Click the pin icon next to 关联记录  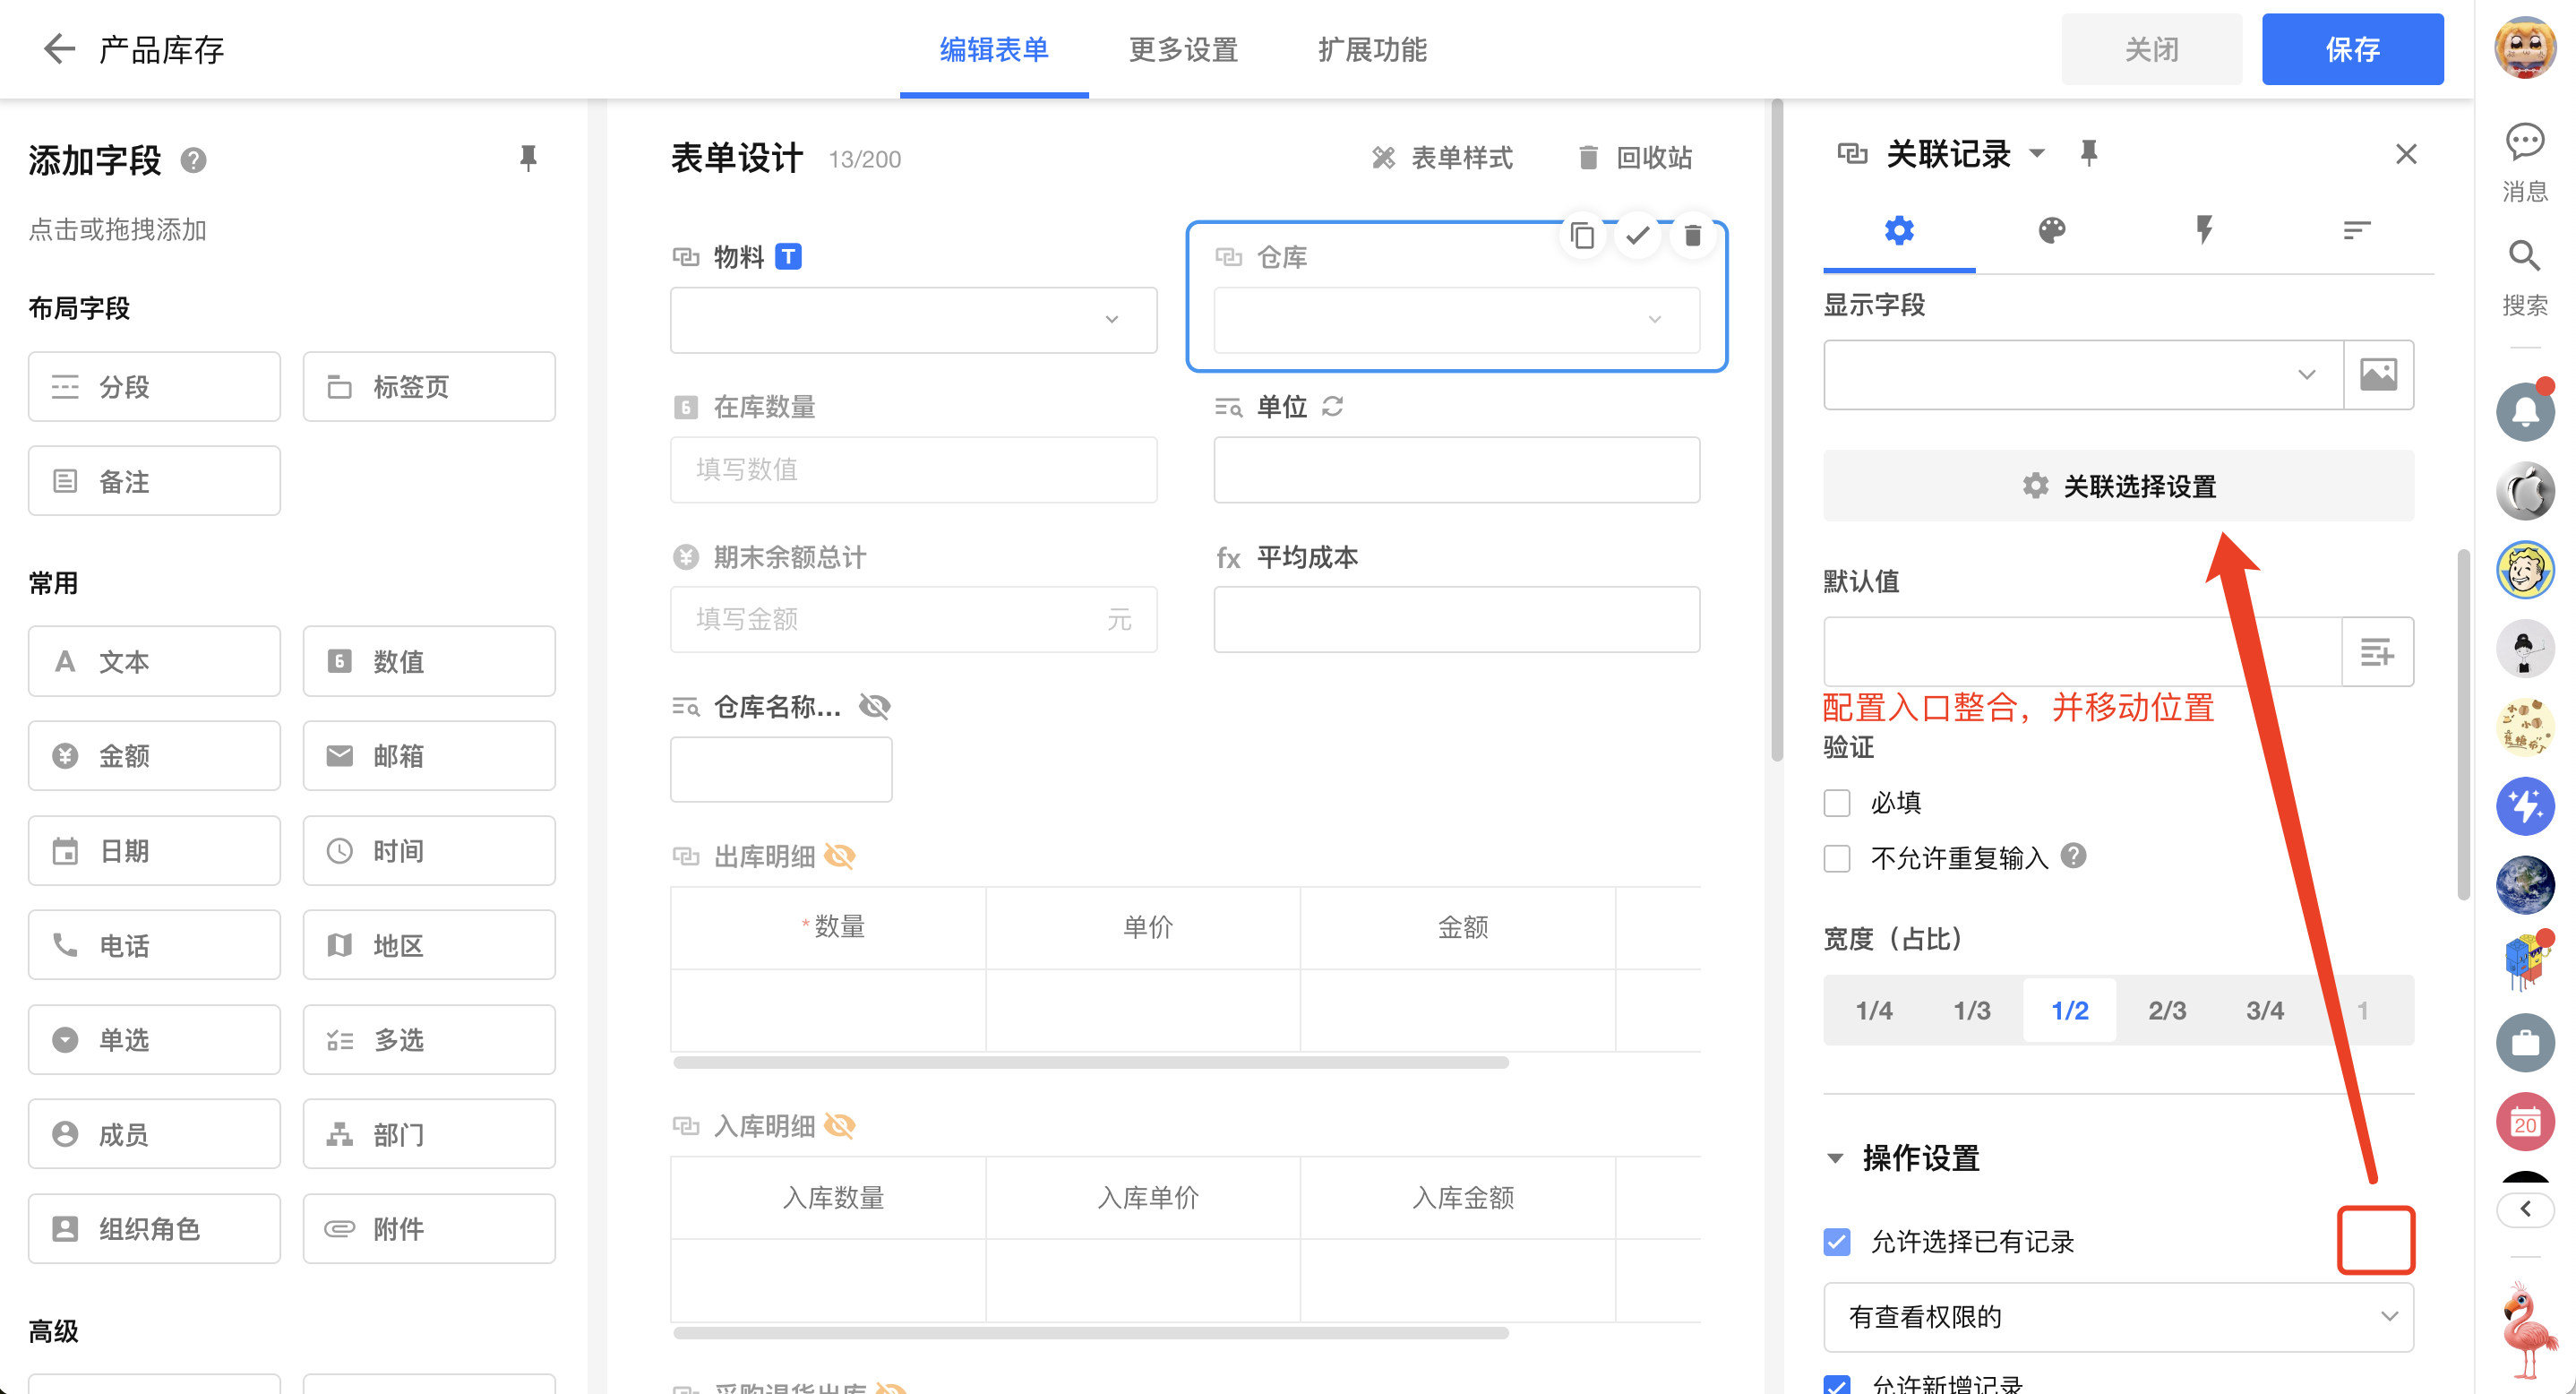pos(2088,153)
